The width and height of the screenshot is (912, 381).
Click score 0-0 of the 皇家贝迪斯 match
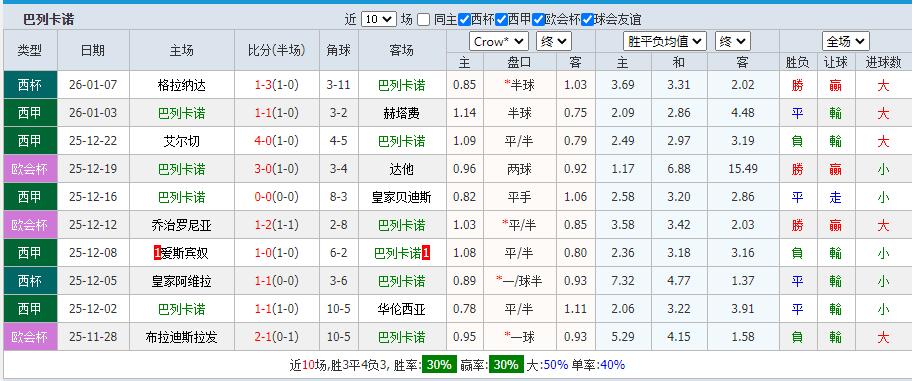[x=263, y=197]
